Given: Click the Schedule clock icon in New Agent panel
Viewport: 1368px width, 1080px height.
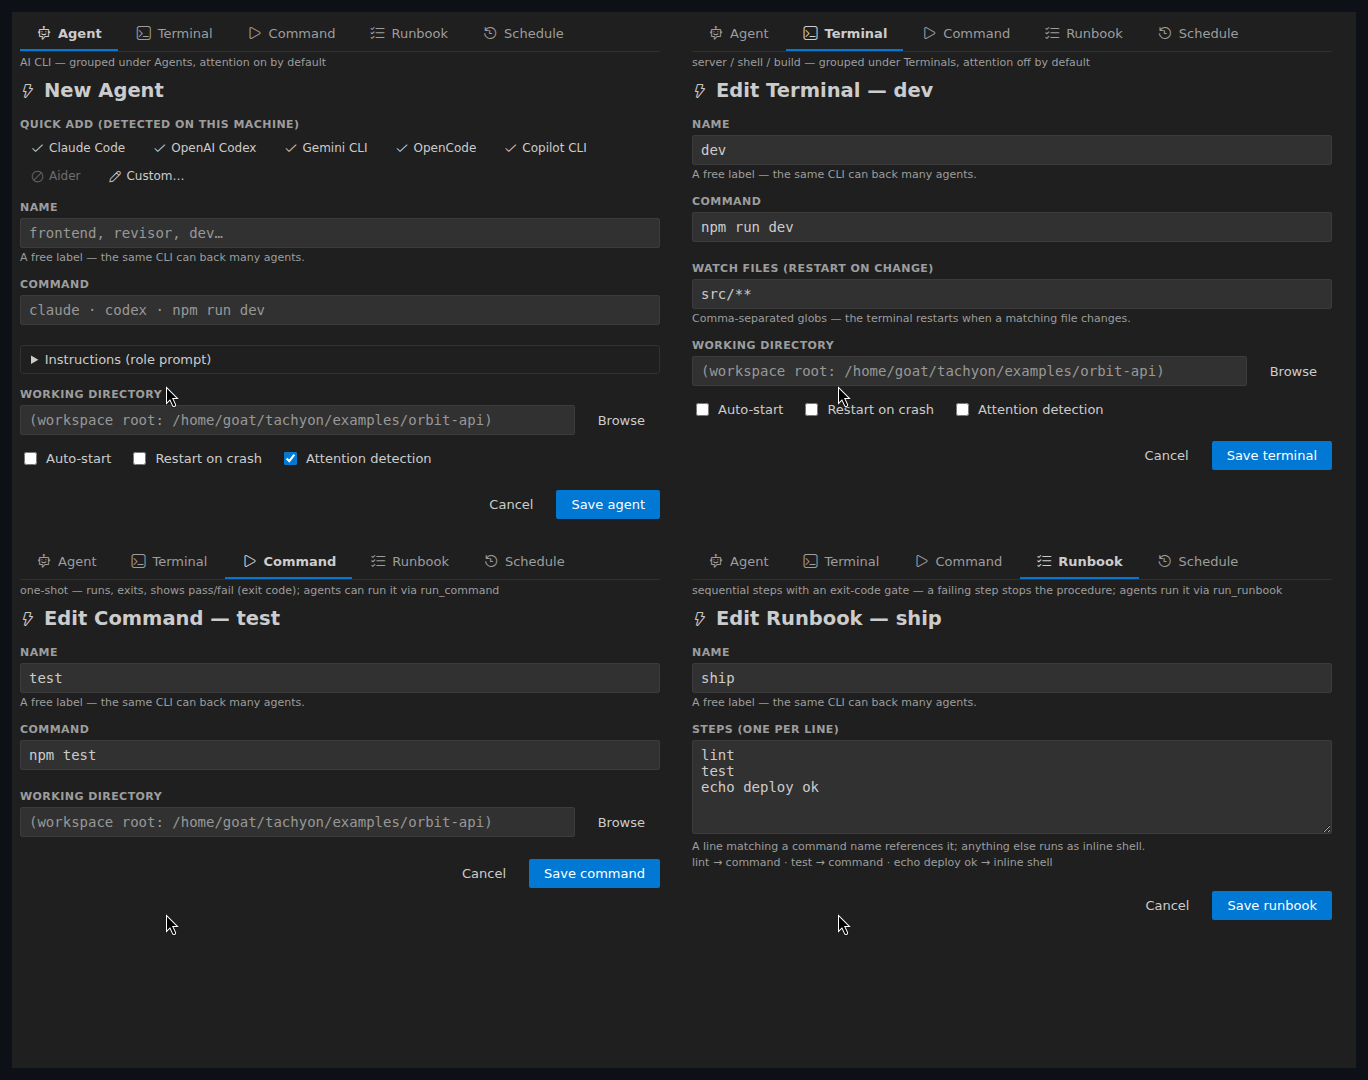Looking at the screenshot, I should (x=490, y=33).
